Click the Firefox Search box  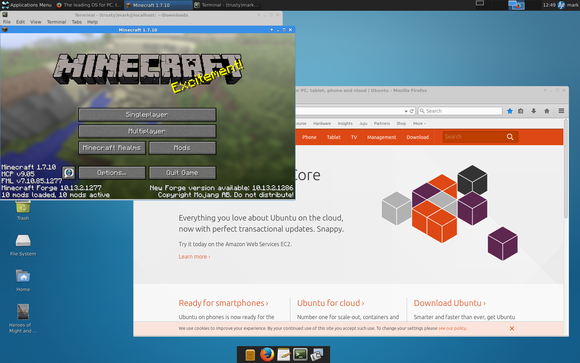[460, 111]
